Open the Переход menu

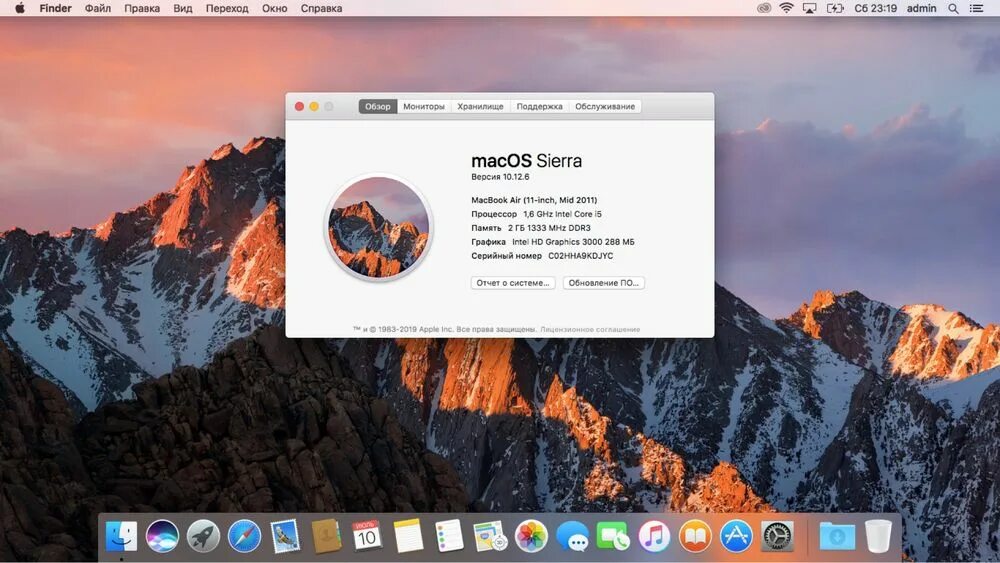coord(227,8)
